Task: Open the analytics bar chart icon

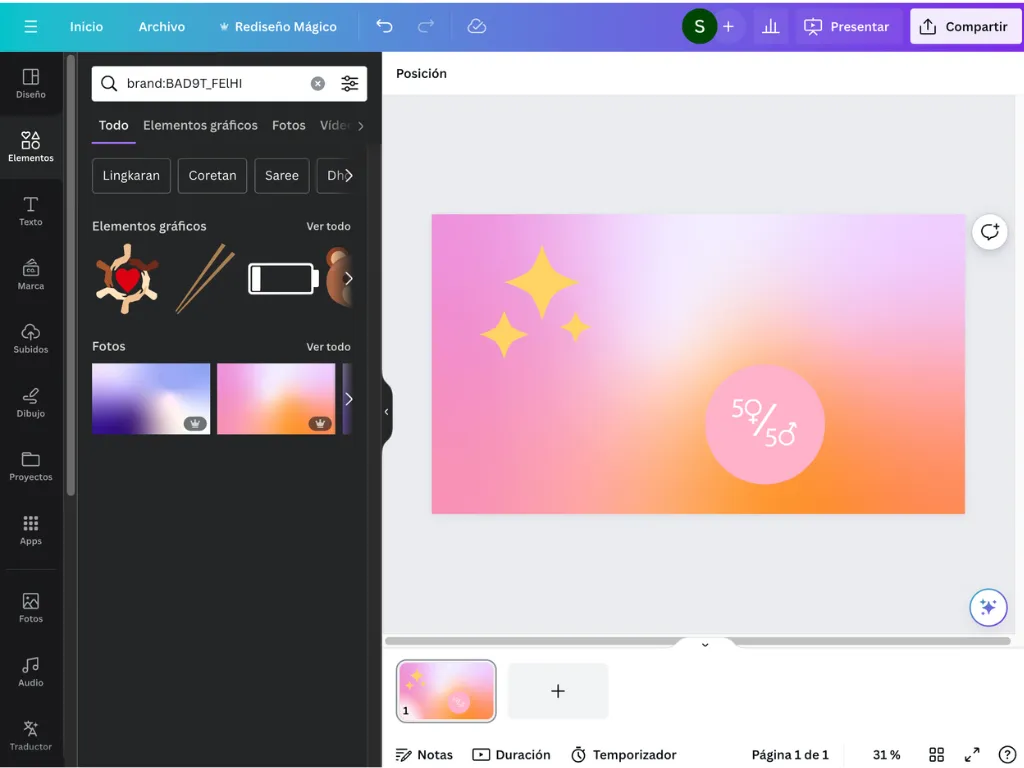Action: click(x=771, y=27)
